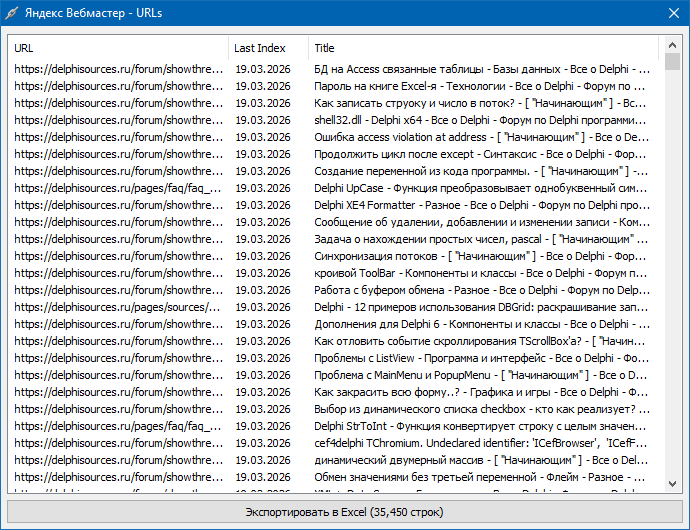Sort by the Title column header
Viewport: 690px width, 530px height.
pos(480,48)
